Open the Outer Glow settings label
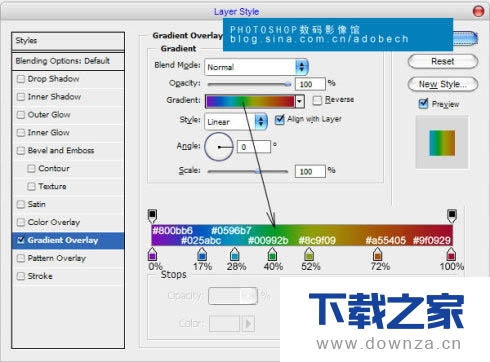Screen dimensions: 490x362 pos(49,115)
